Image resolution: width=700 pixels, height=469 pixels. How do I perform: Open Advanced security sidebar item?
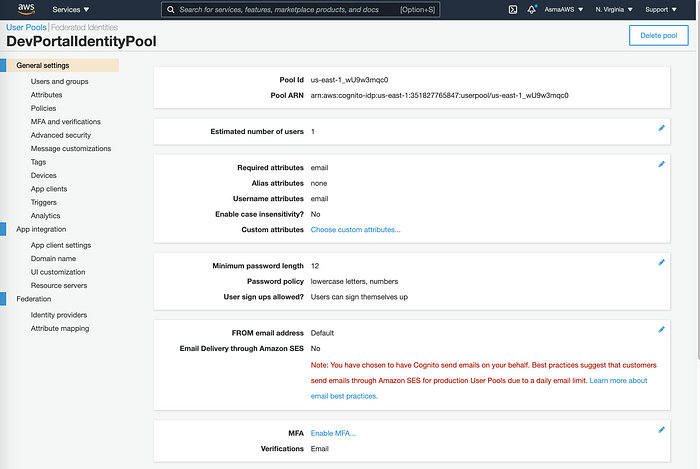61,135
